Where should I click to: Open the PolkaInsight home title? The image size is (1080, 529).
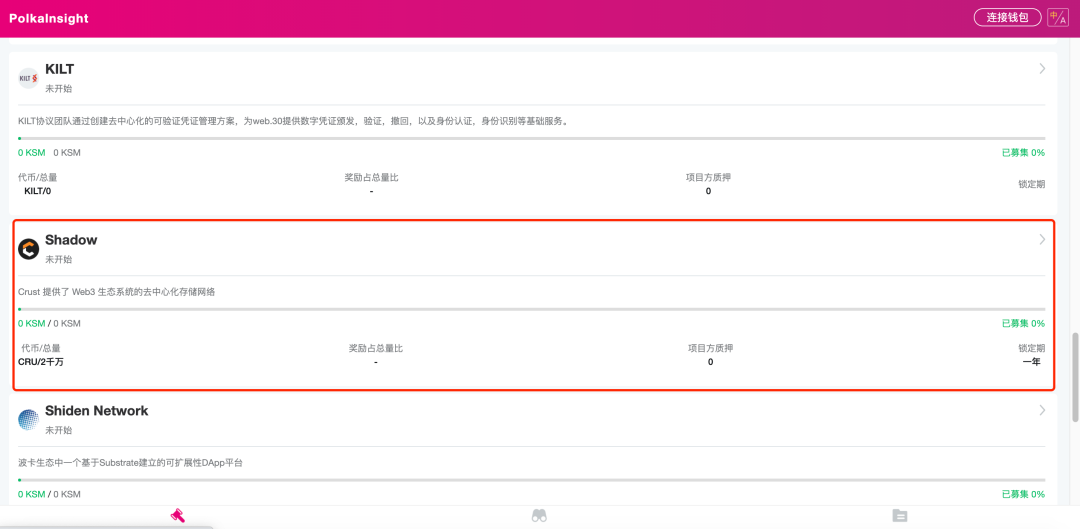click(49, 19)
